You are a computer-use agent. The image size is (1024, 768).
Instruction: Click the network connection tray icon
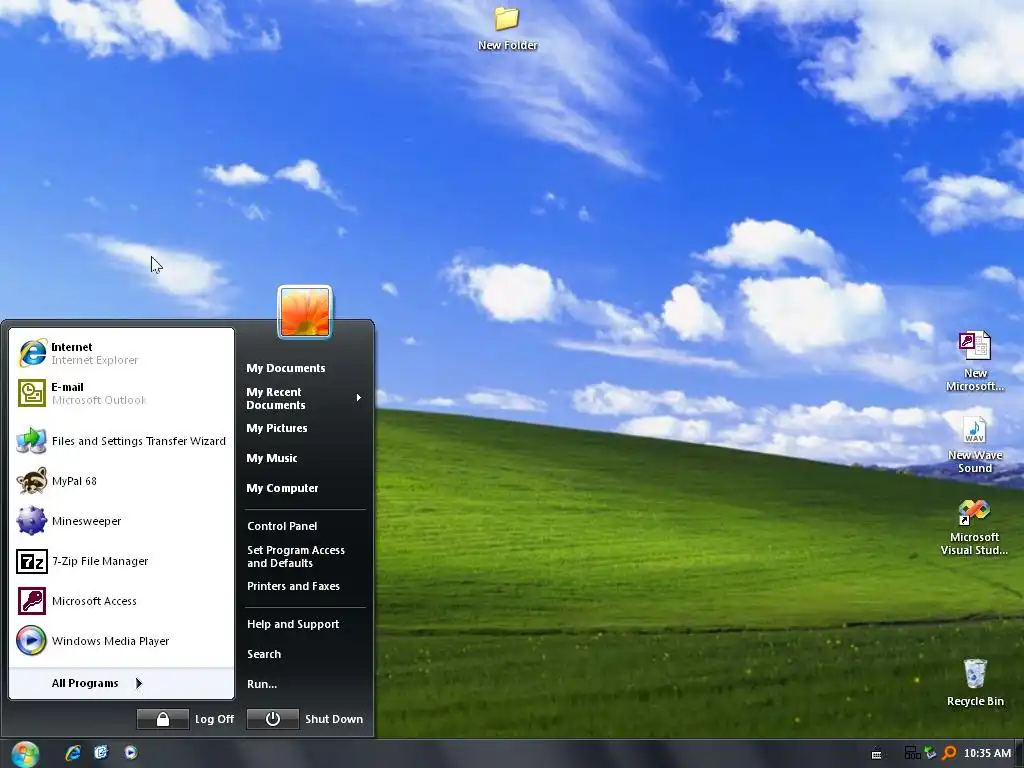pyautogui.click(x=912, y=753)
